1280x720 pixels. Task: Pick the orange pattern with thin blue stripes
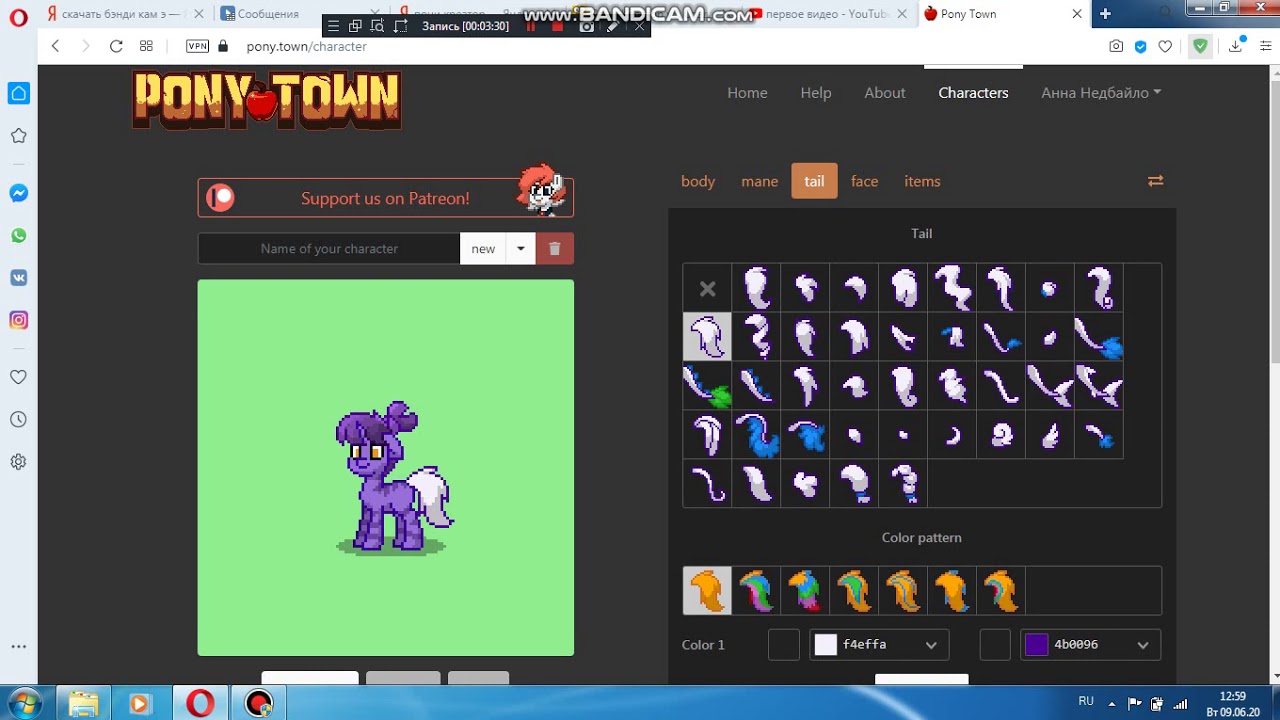[902, 590]
